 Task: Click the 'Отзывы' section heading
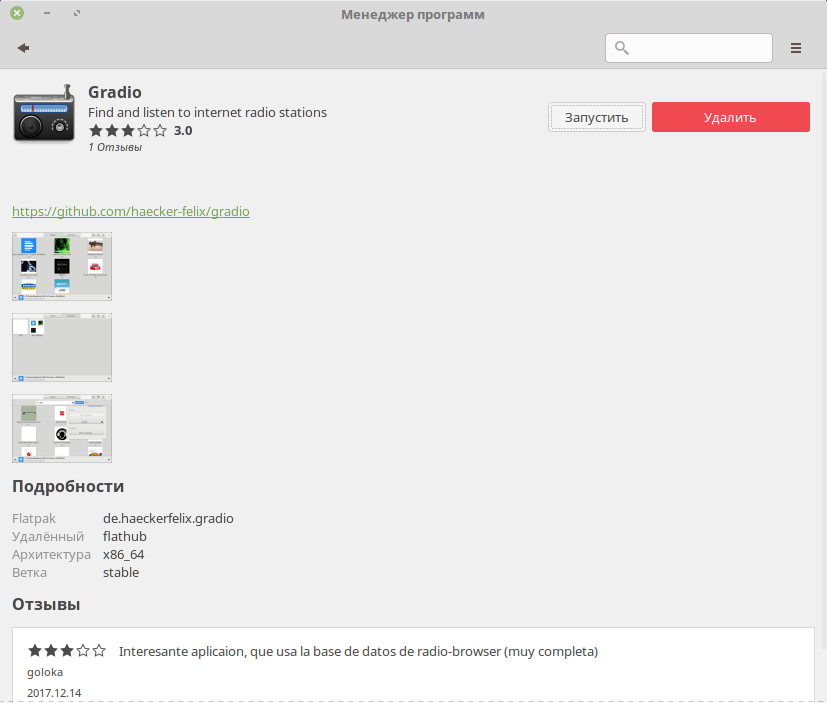tap(46, 604)
